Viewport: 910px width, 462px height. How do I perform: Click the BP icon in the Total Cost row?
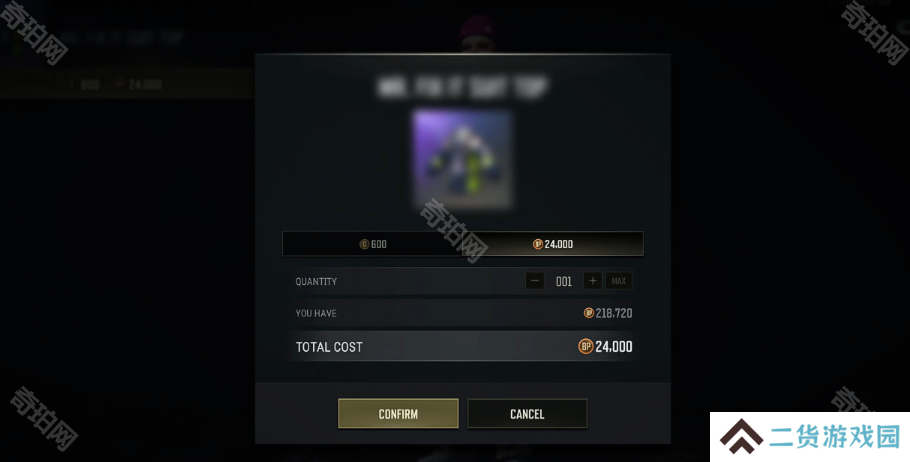click(586, 346)
